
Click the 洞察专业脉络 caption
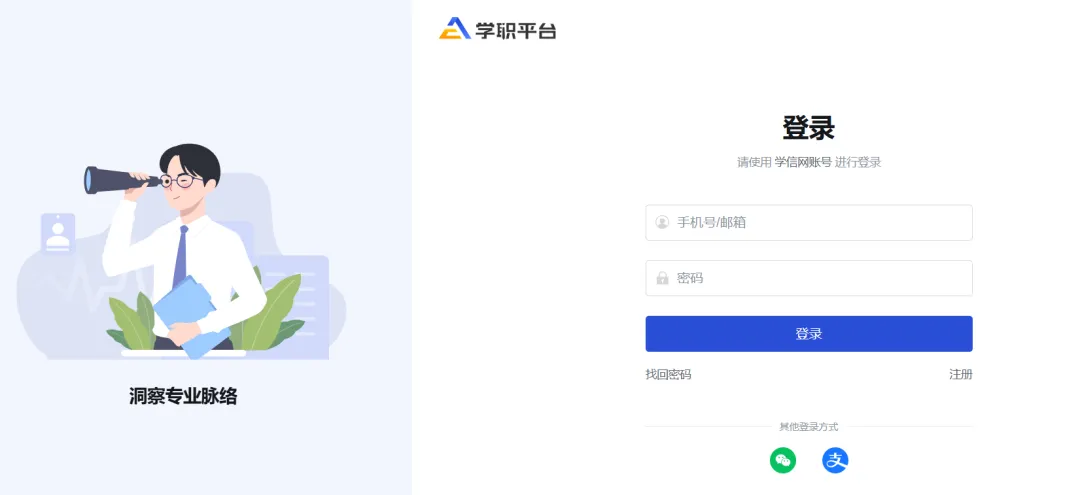coord(183,396)
